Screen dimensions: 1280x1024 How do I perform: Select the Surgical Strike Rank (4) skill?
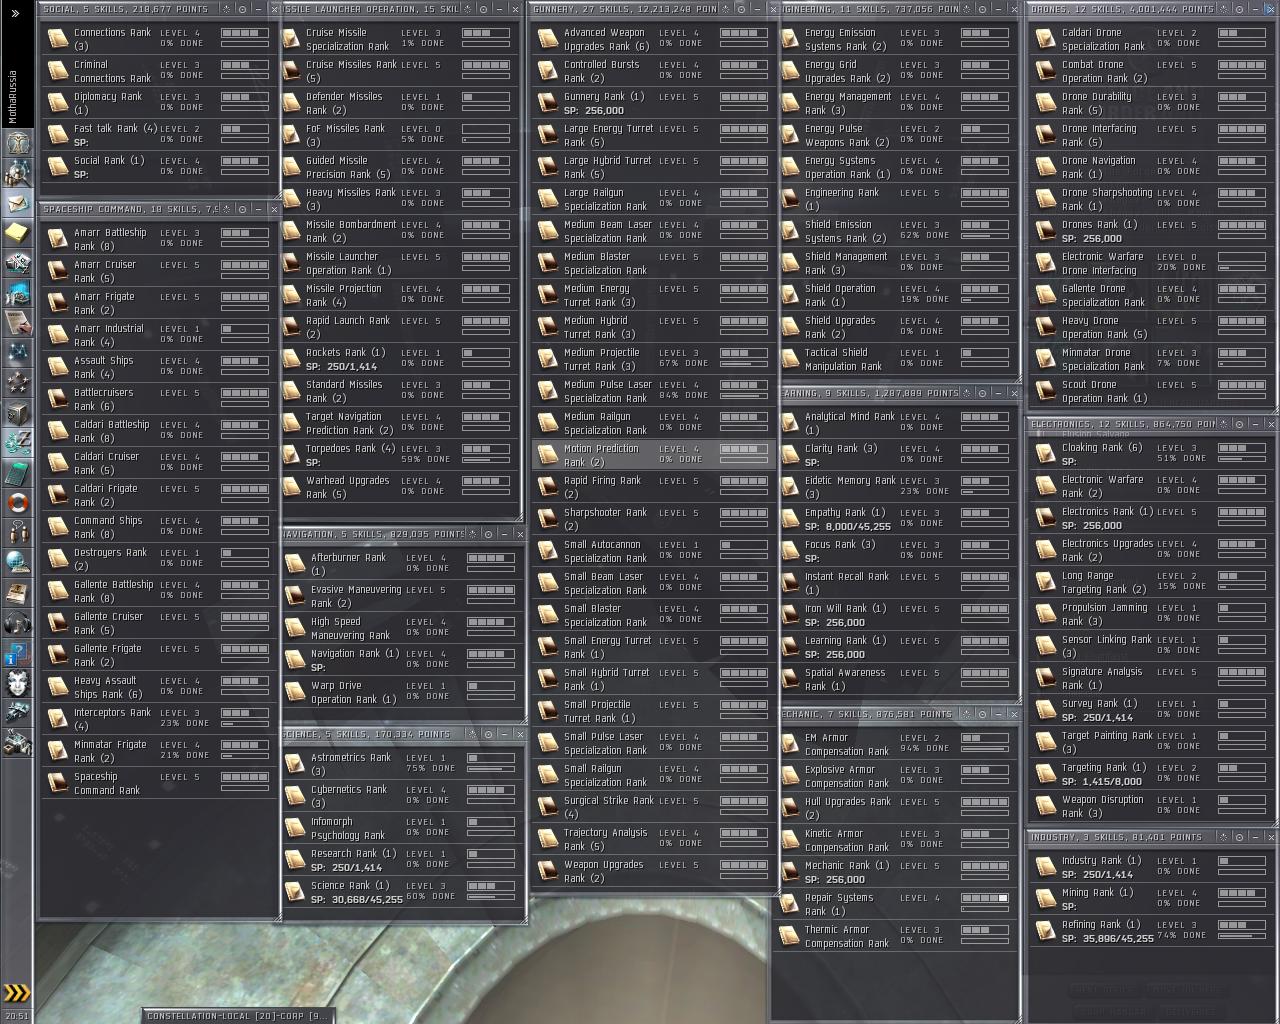click(x=653, y=807)
